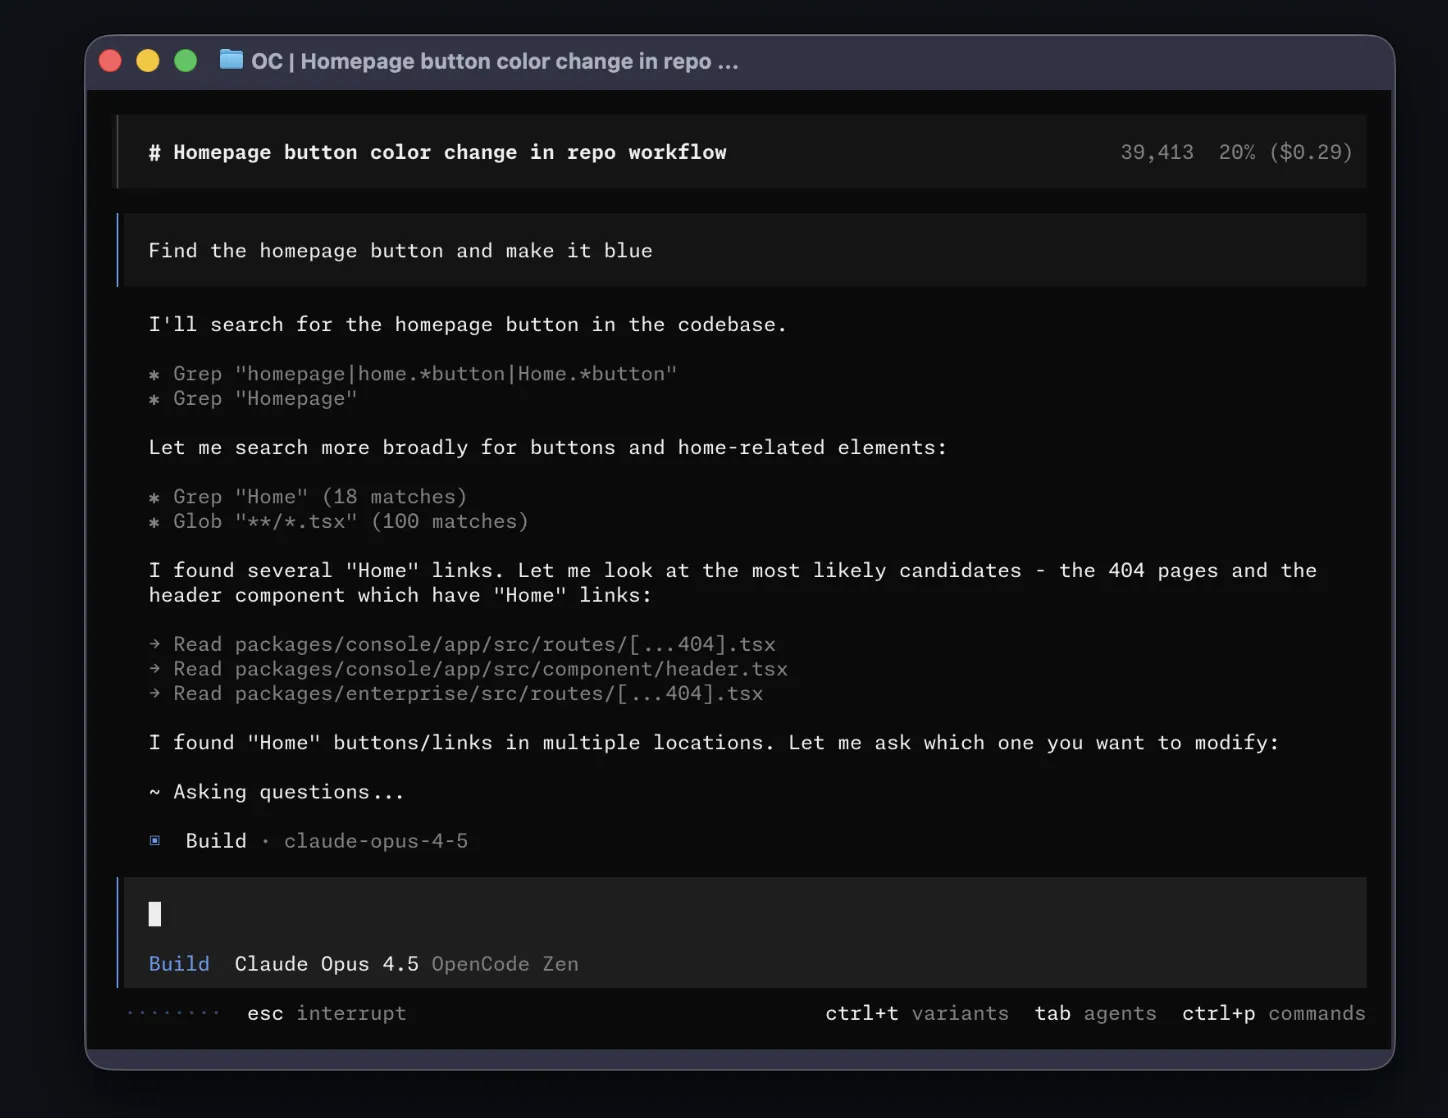Click the Build agent status icon
The height and width of the screenshot is (1118, 1448).
[154, 841]
